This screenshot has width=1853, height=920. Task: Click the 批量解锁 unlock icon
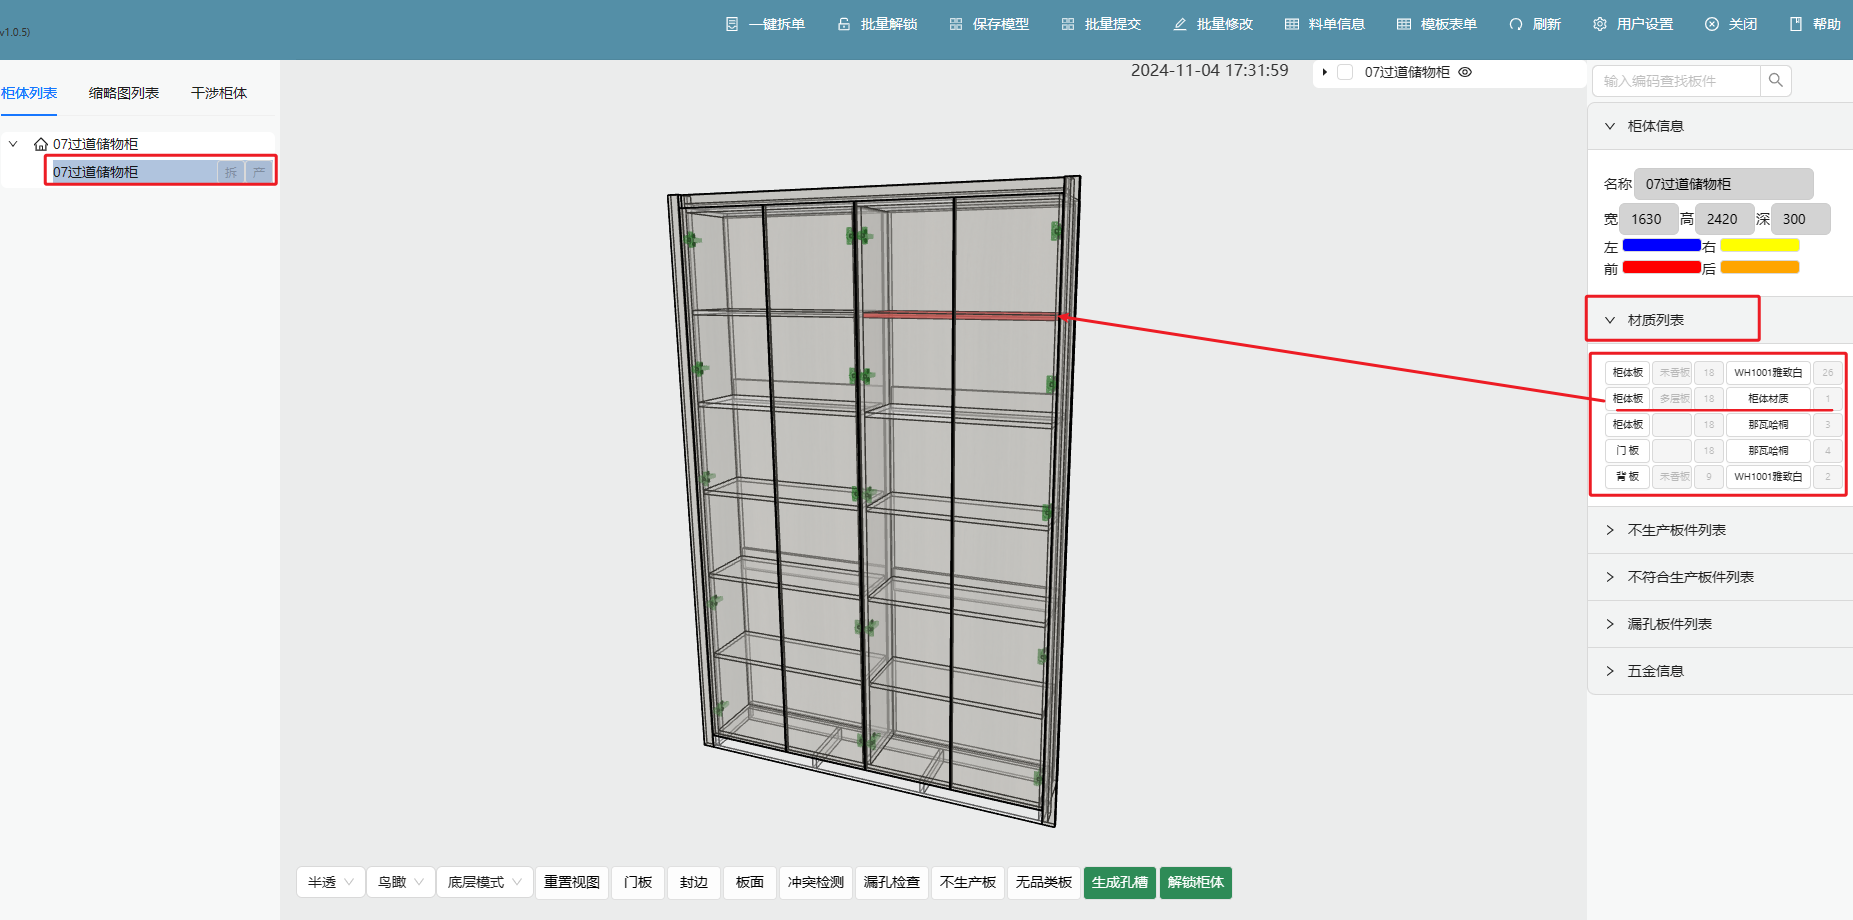coord(844,24)
